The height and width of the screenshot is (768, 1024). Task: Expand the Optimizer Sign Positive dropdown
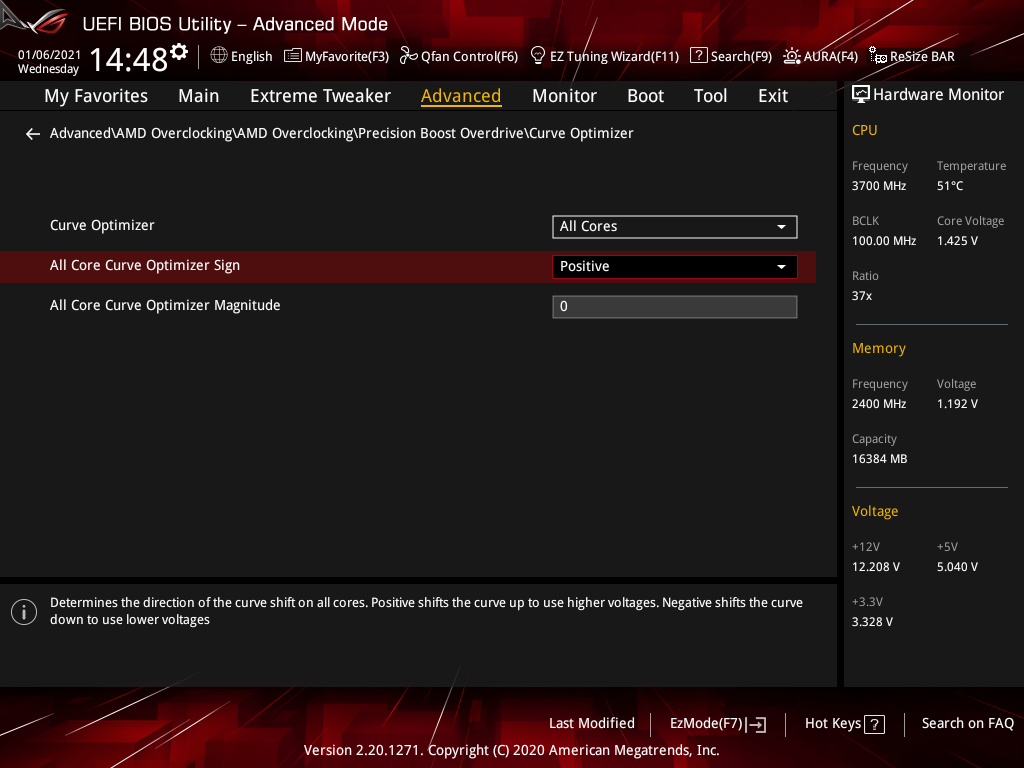675,266
